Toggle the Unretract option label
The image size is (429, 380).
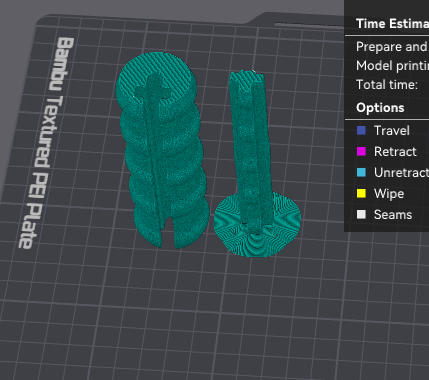pyautogui.click(x=401, y=173)
